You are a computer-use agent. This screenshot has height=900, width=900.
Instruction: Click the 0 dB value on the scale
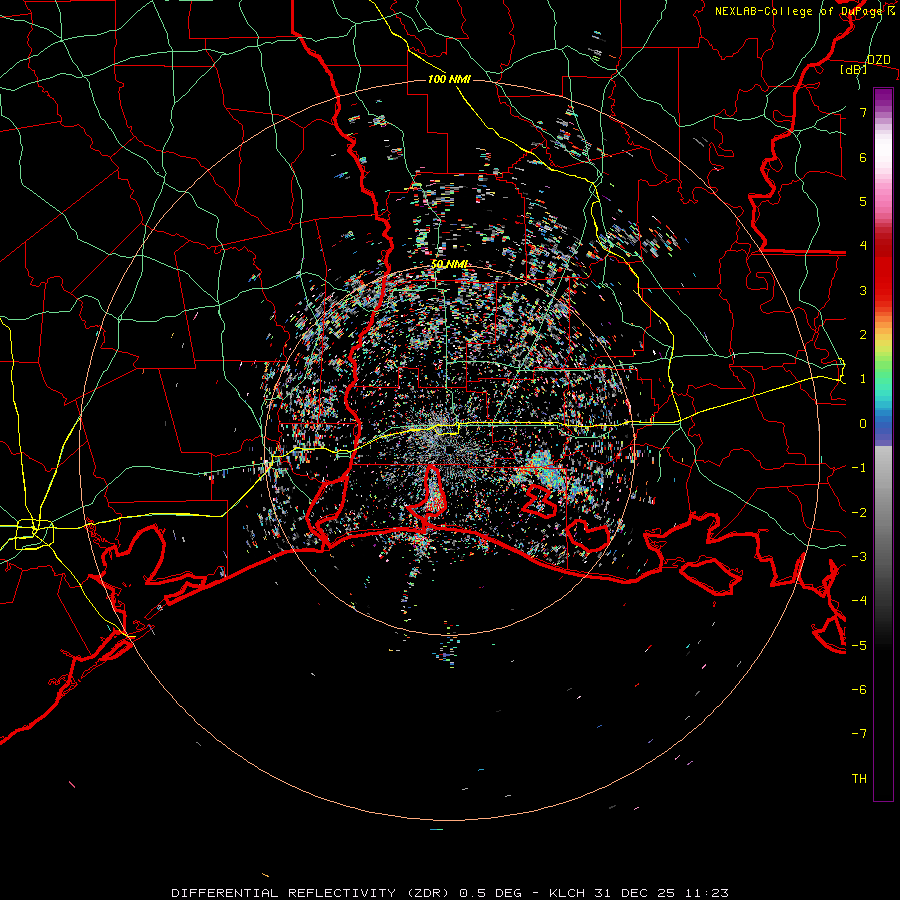(x=863, y=424)
